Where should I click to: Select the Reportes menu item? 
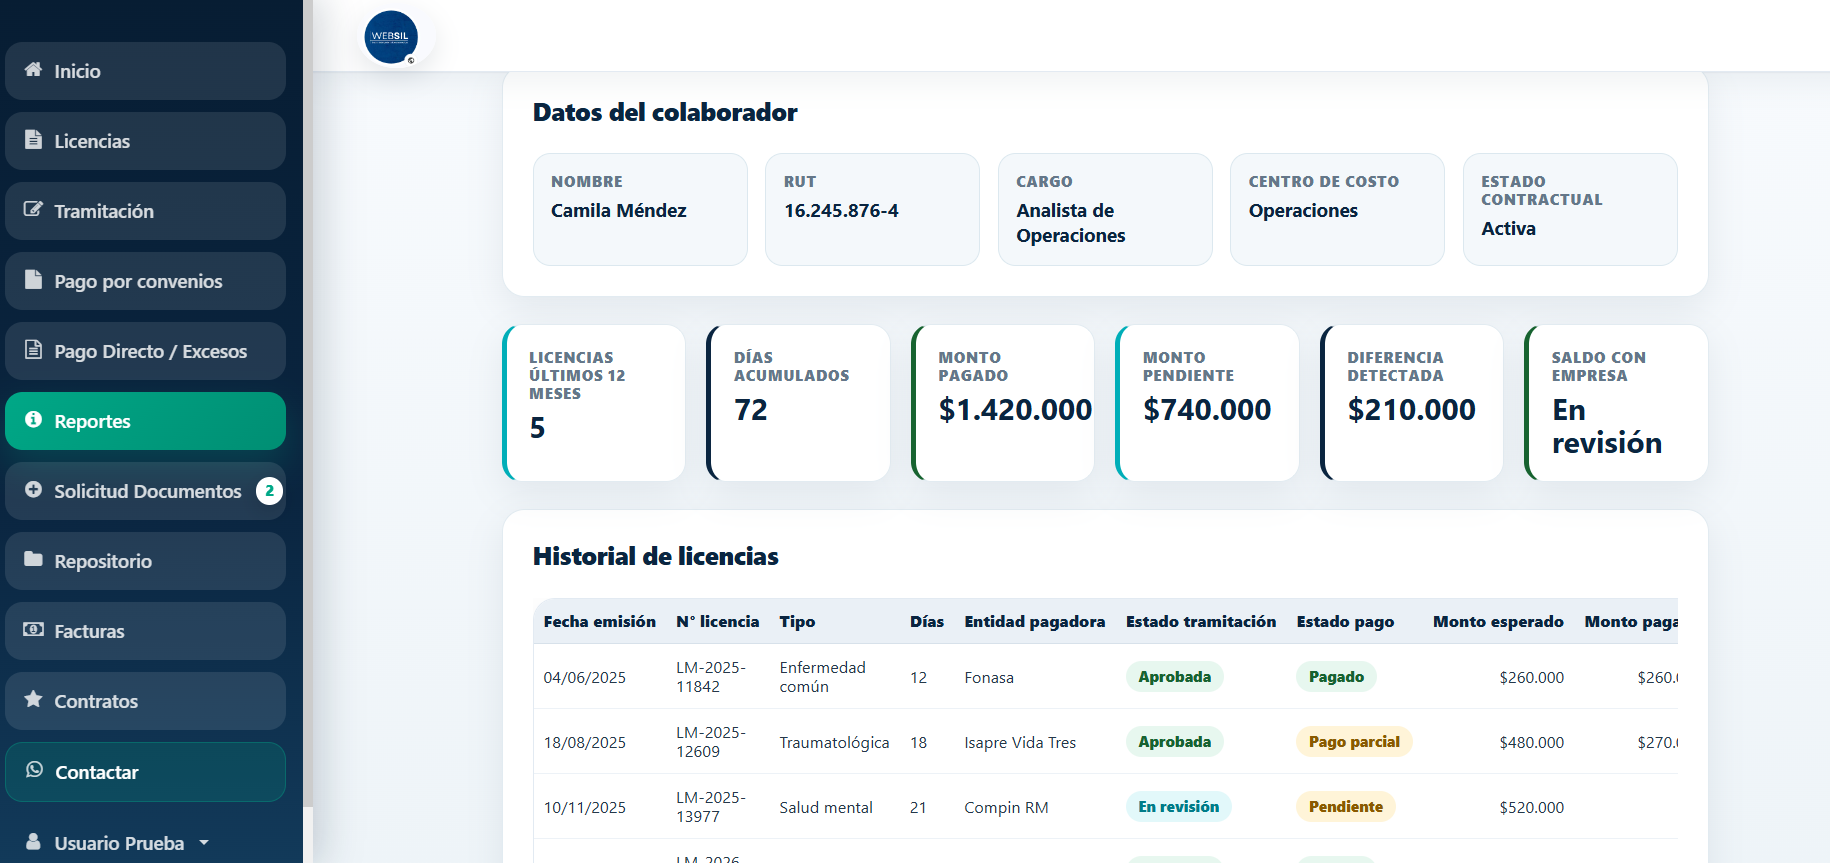pyautogui.click(x=145, y=421)
